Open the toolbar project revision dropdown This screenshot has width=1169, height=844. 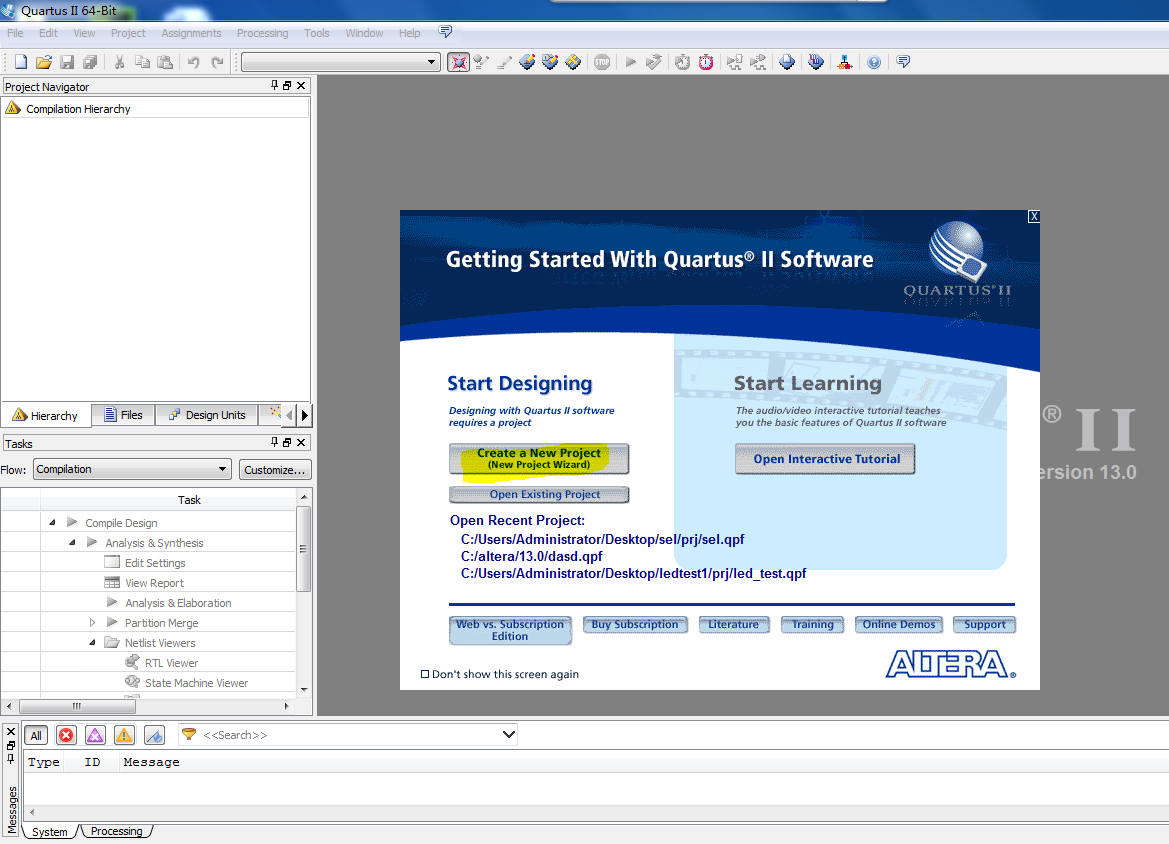[432, 62]
